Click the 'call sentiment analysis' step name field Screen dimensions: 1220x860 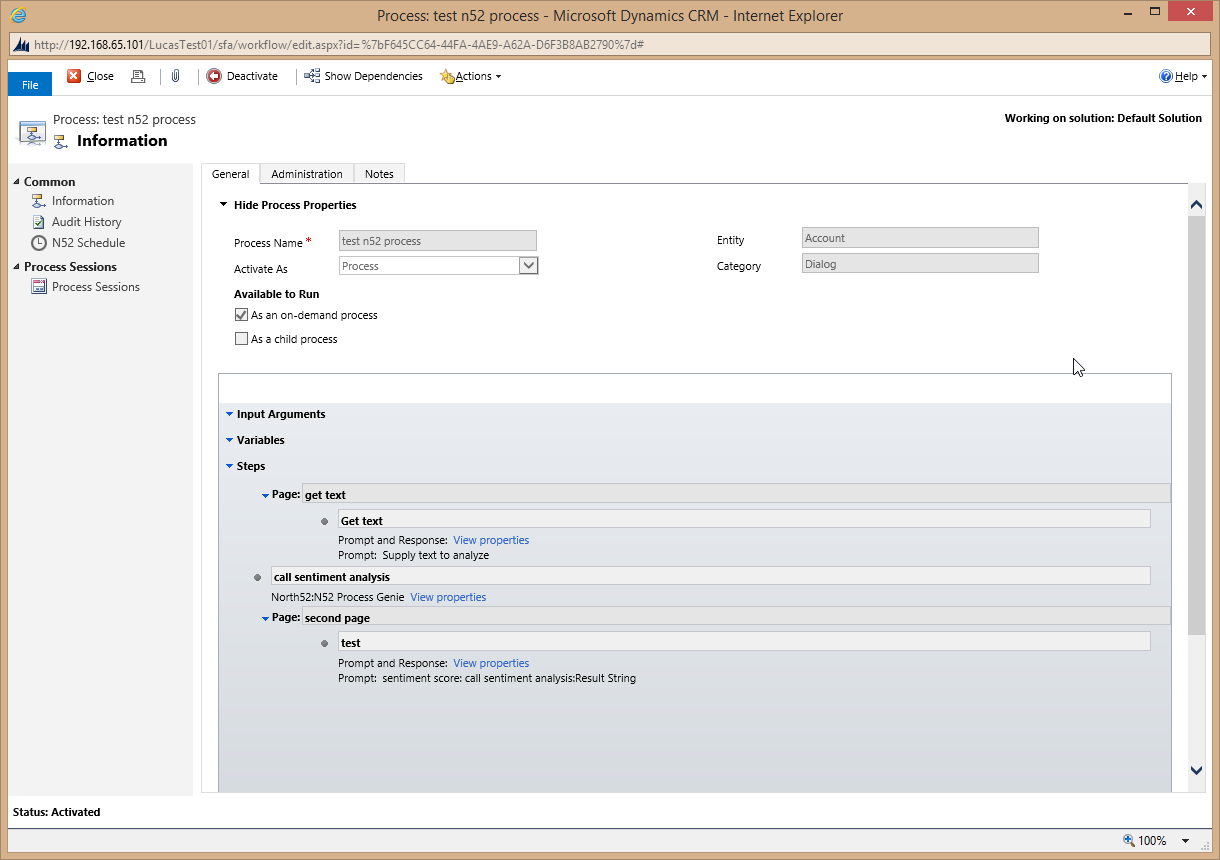[711, 576]
